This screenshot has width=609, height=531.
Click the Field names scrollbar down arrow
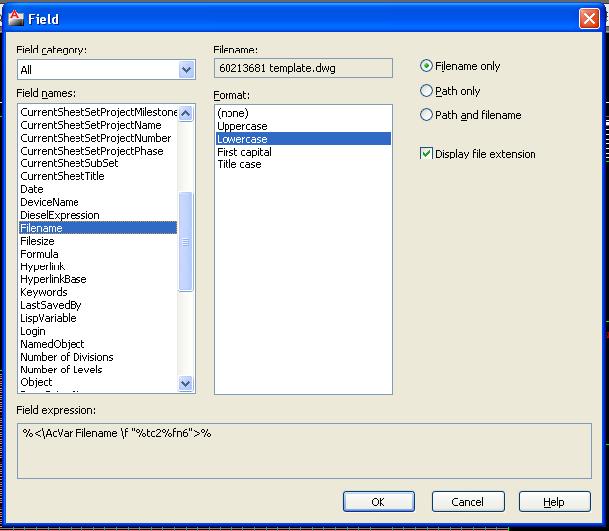pos(186,384)
